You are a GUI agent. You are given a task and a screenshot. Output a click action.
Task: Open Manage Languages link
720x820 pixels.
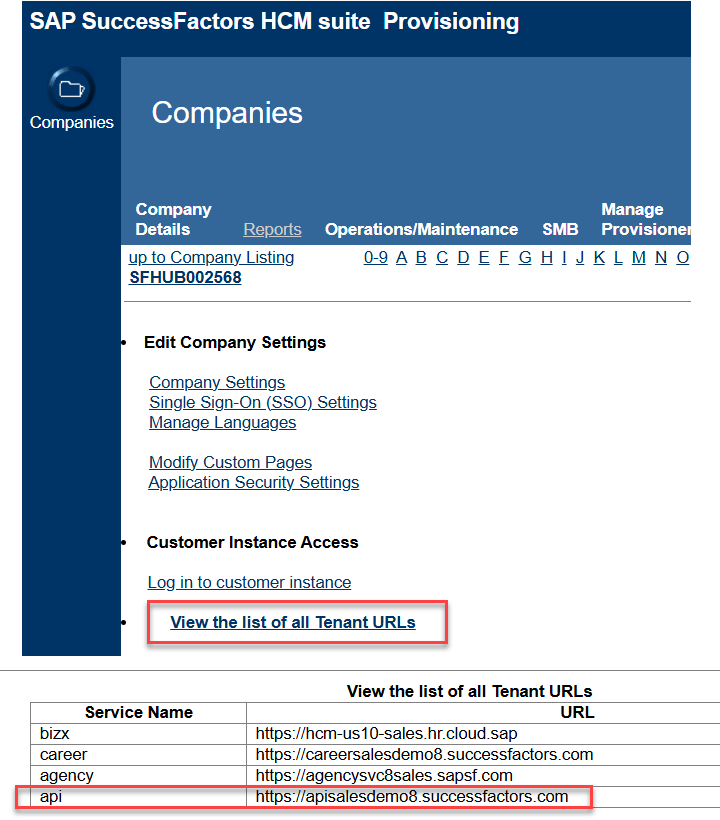pos(222,422)
